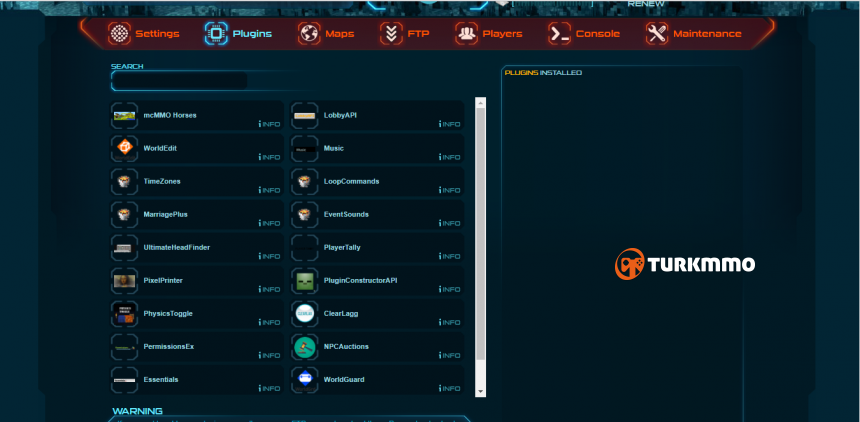Select the WorldGuard plugin name
Screen dimensions: 860x422
344,379
